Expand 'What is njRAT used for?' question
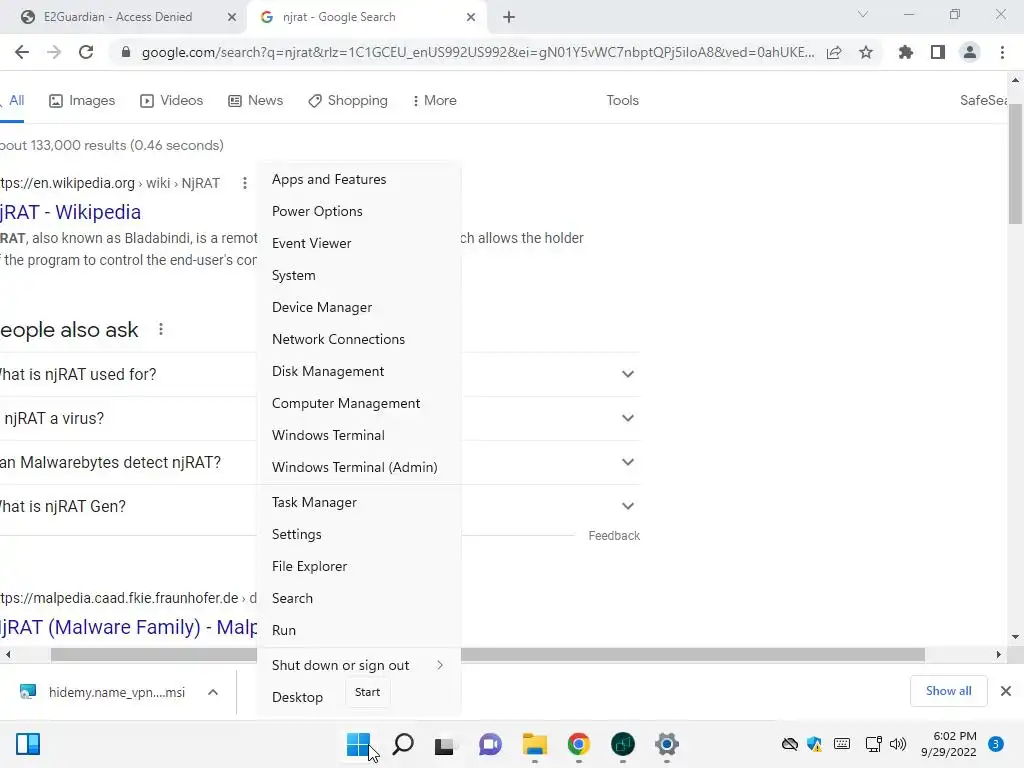This screenshot has width=1024, height=768. (x=628, y=374)
